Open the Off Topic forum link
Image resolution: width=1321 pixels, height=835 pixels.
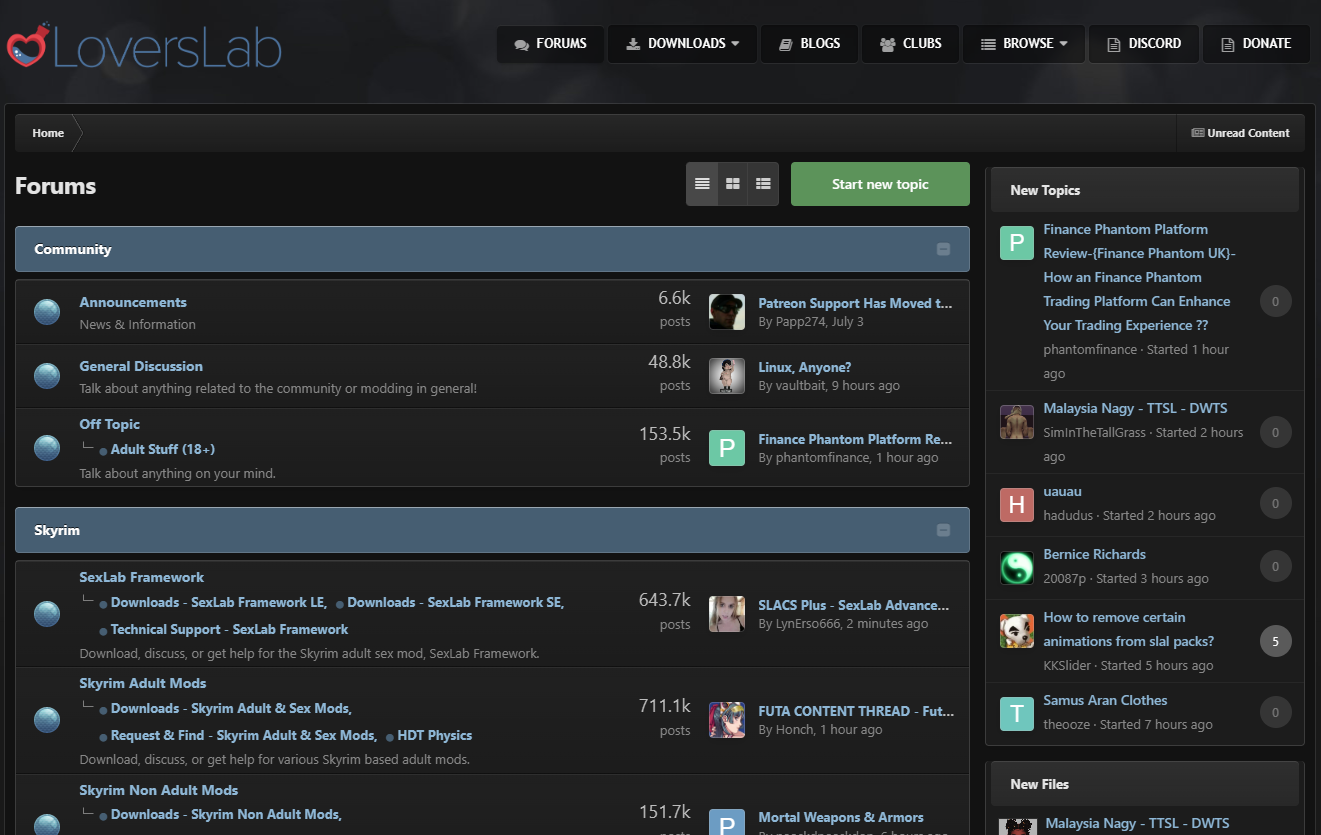(110, 424)
